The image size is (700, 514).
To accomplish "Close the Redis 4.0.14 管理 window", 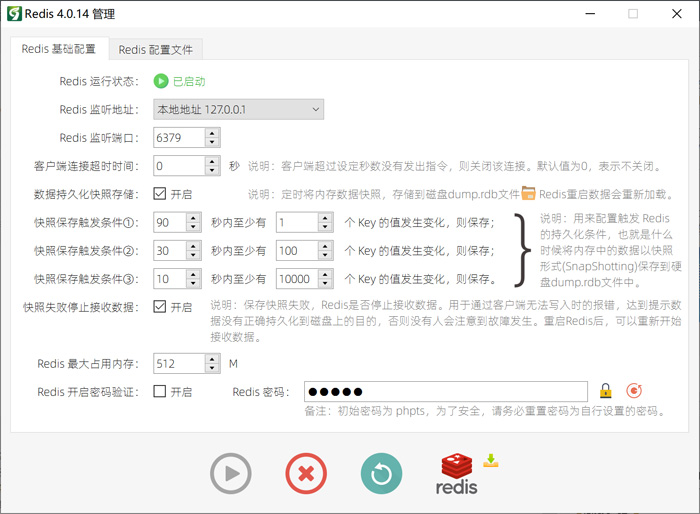I will click(x=677, y=14).
